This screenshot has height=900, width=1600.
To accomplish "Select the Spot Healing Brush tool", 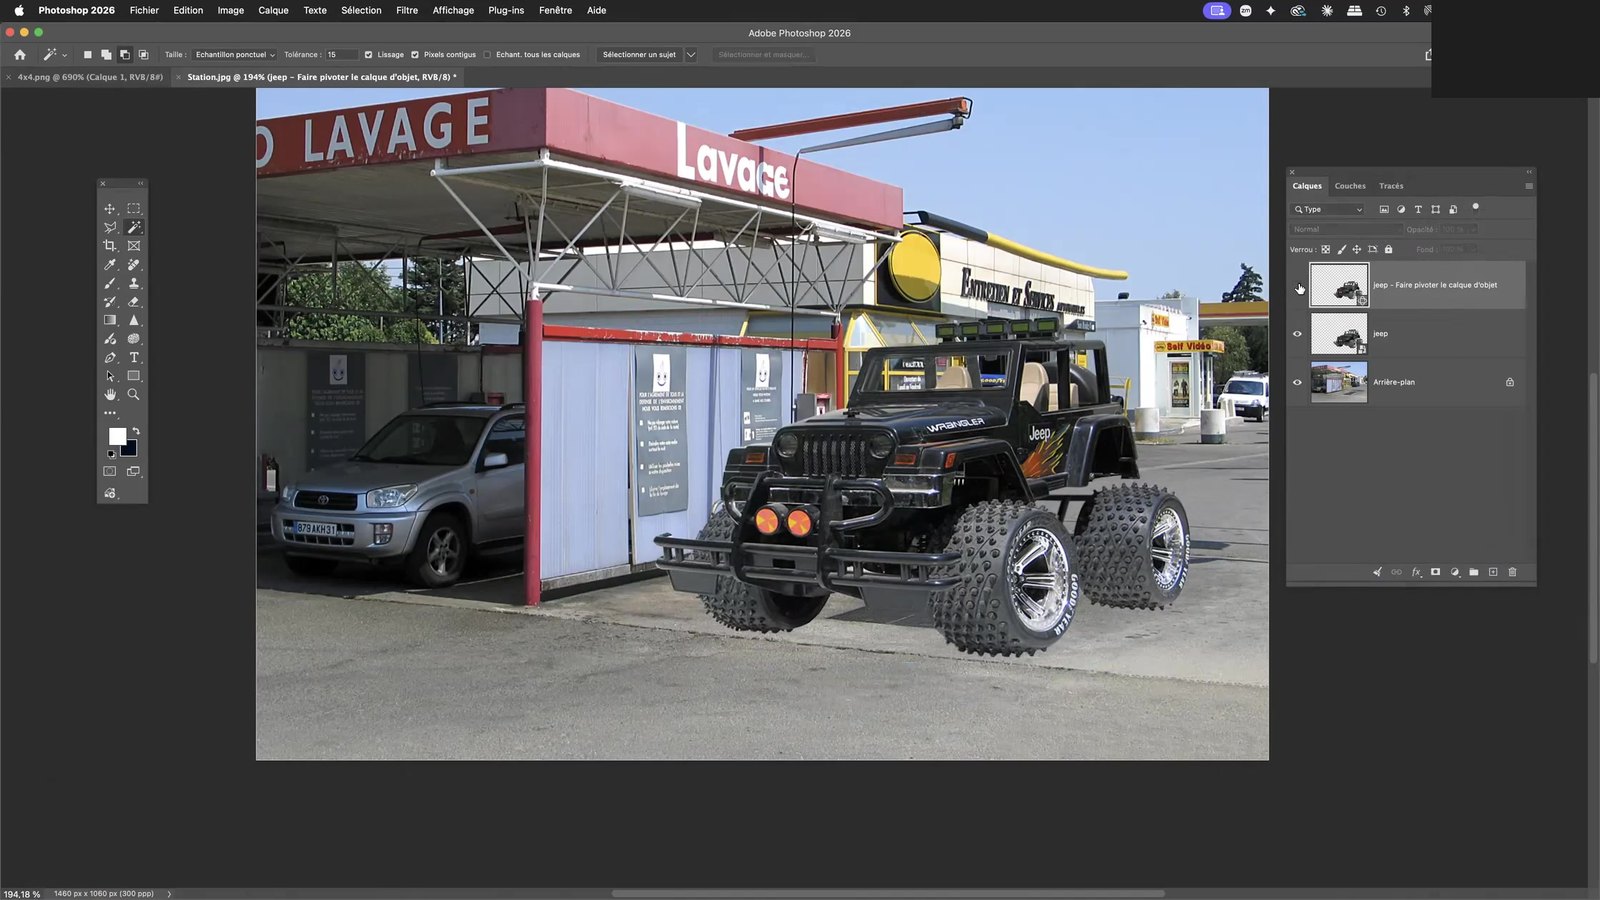I will pos(134,265).
